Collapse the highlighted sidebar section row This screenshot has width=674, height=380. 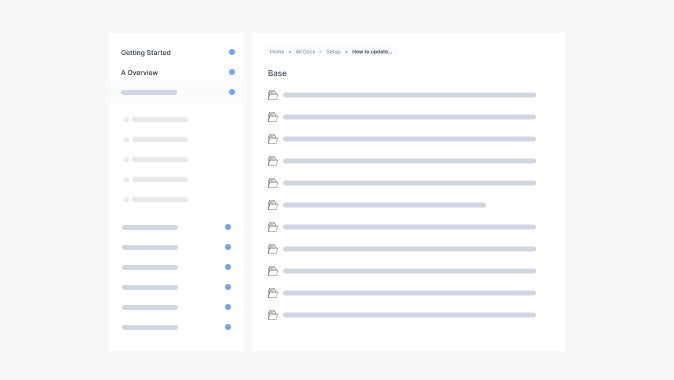pyautogui.click(x=176, y=92)
